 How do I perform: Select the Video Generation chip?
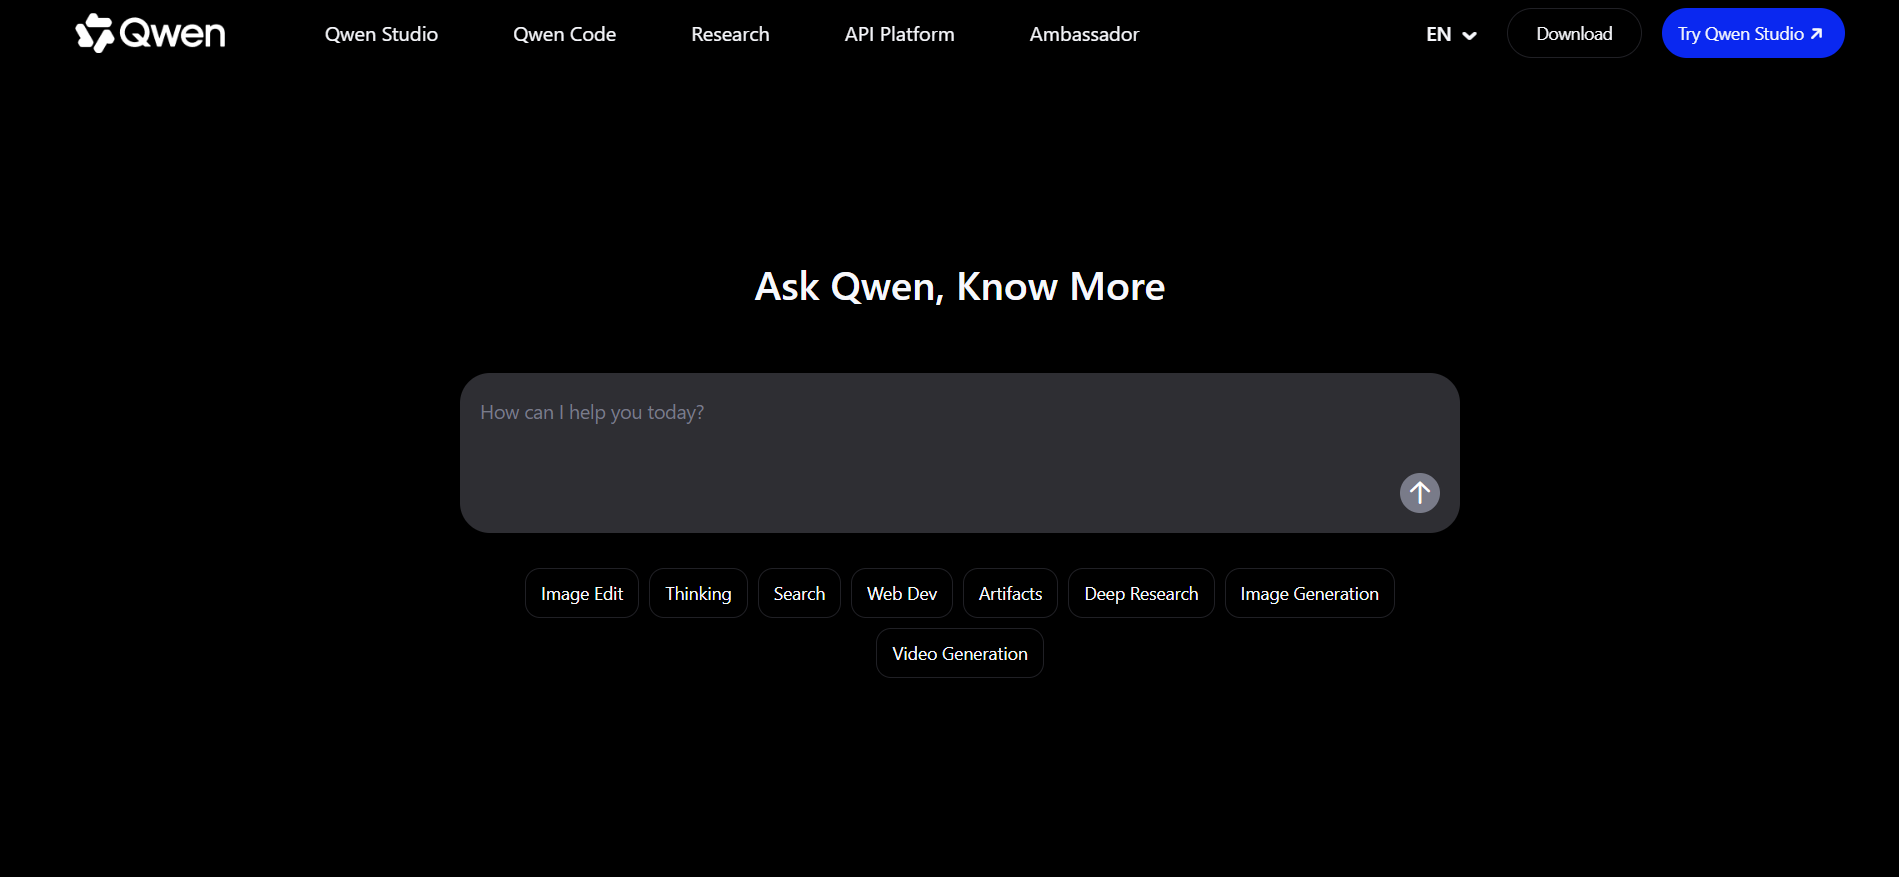(x=959, y=653)
